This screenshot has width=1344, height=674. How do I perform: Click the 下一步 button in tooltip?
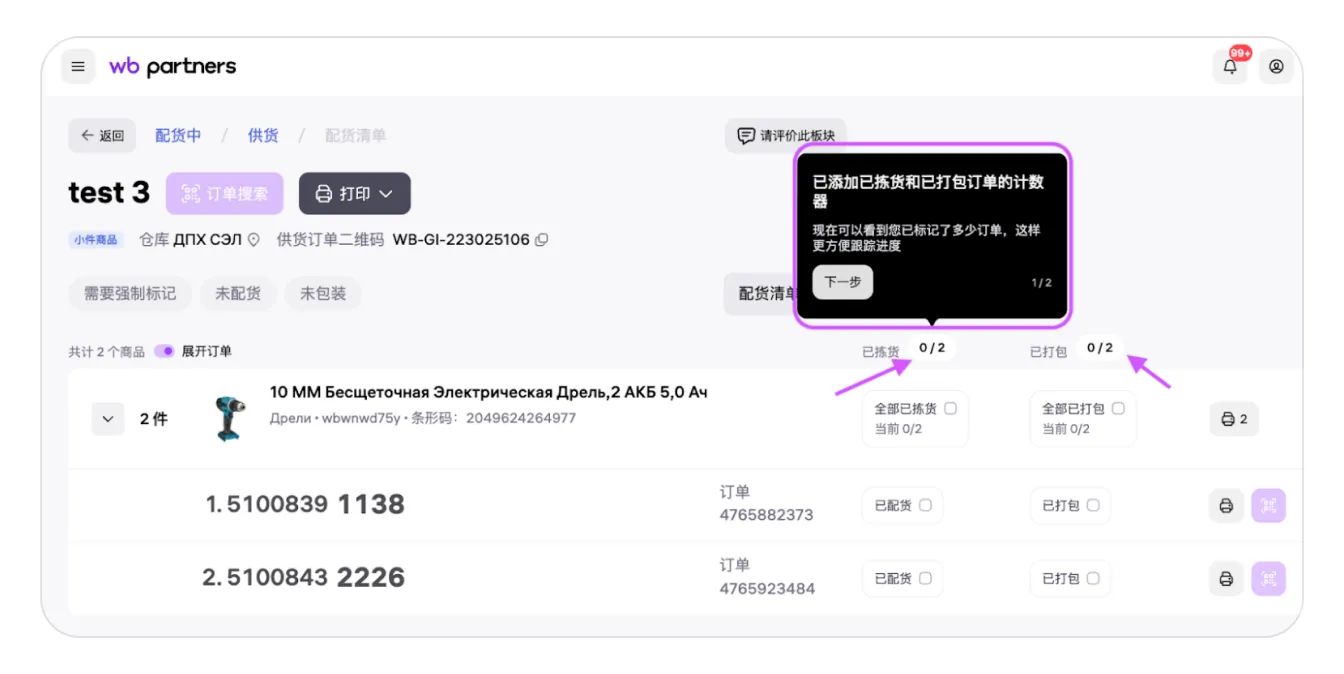tap(842, 282)
